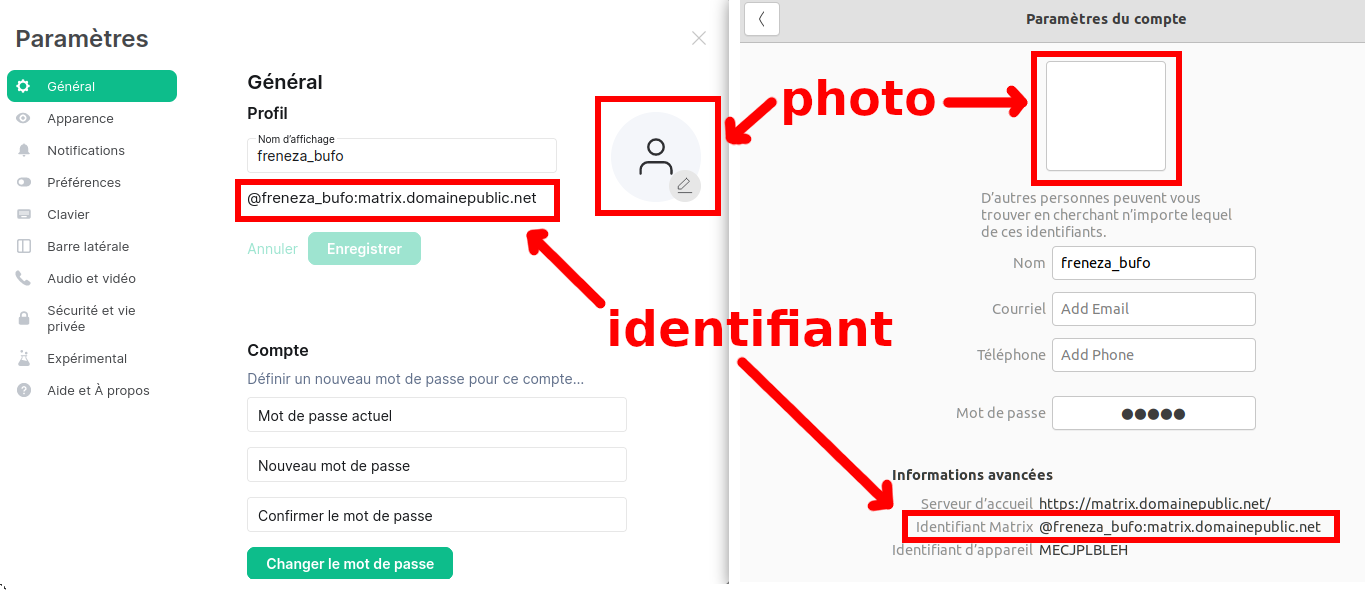Click the Notifications bell icon
The height and width of the screenshot is (591, 1365).
(x=24, y=150)
